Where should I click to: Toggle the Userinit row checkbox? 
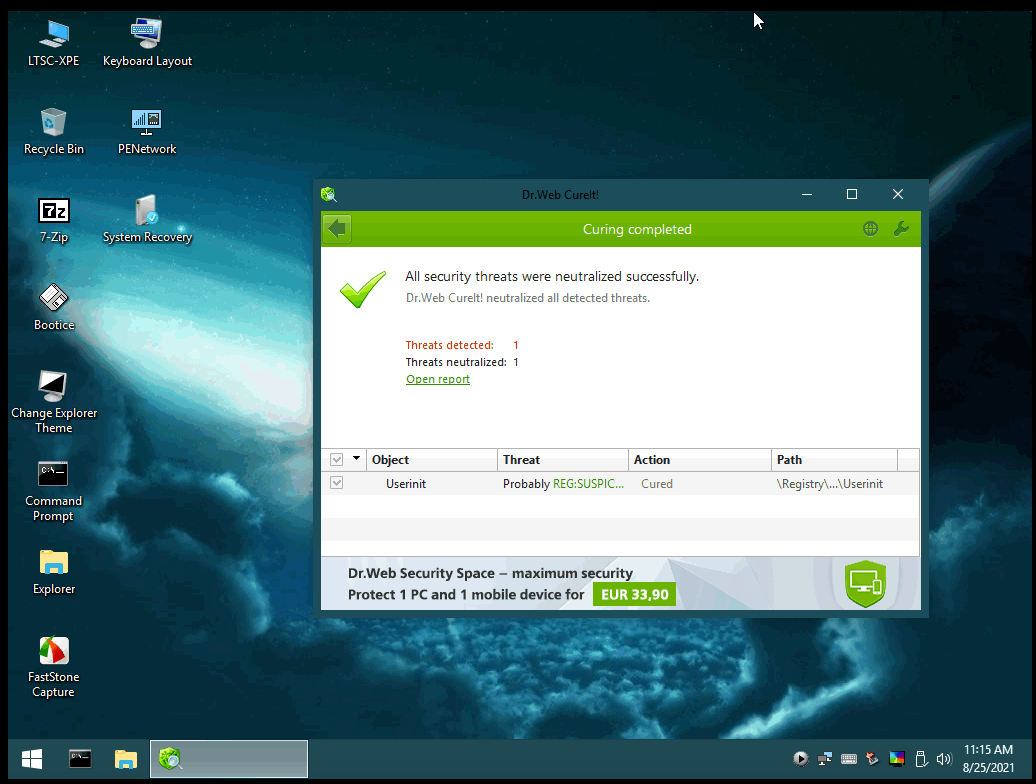pyautogui.click(x=336, y=483)
